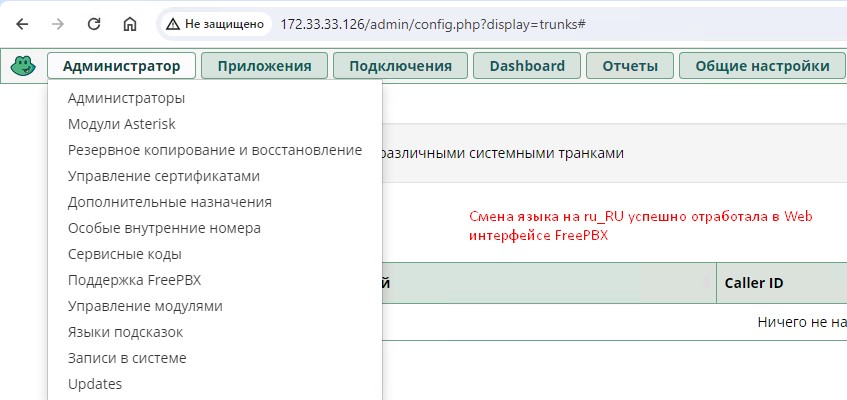Select Управление сертификатами menu item
This screenshot has width=847, height=400.
pyautogui.click(x=163, y=176)
